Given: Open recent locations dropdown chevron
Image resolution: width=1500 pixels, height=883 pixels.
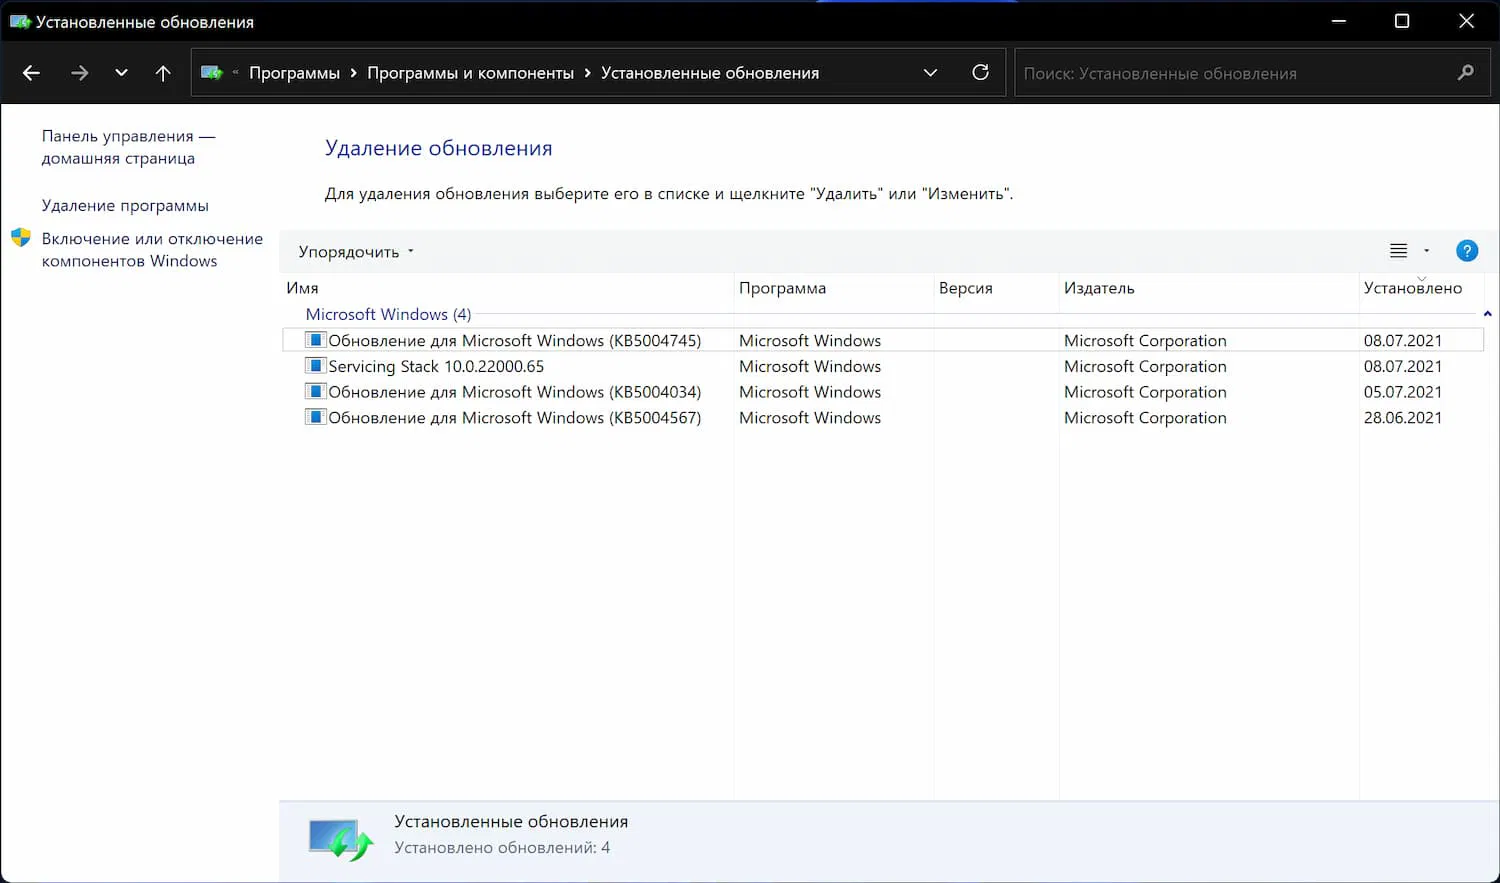Looking at the screenshot, I should 121,73.
